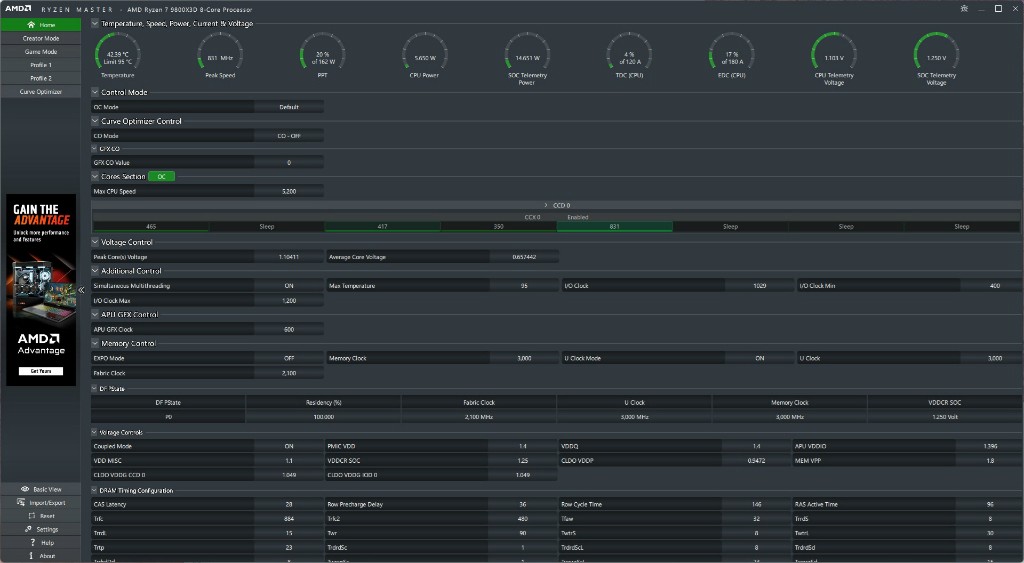1024x563 pixels.
Task: Toggle the EXPO Mode OFF value
Action: pyautogui.click(x=288, y=358)
